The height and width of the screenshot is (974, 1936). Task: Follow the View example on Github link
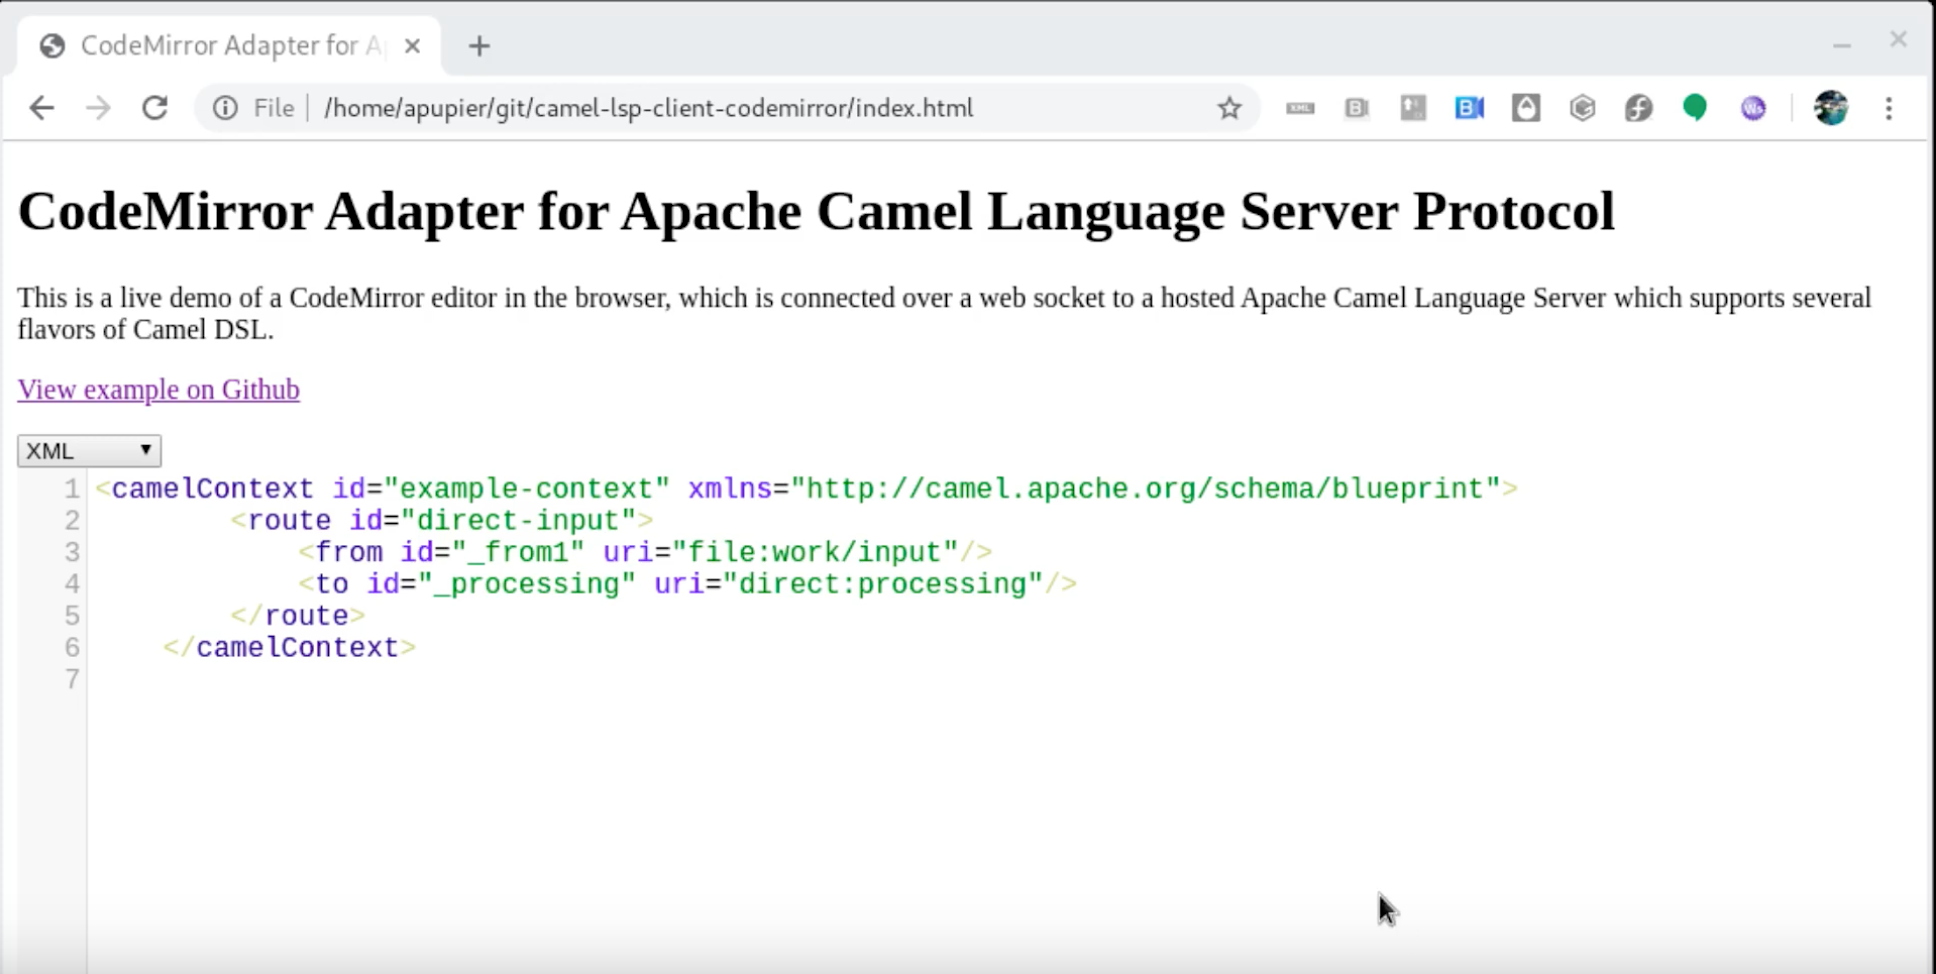158,389
